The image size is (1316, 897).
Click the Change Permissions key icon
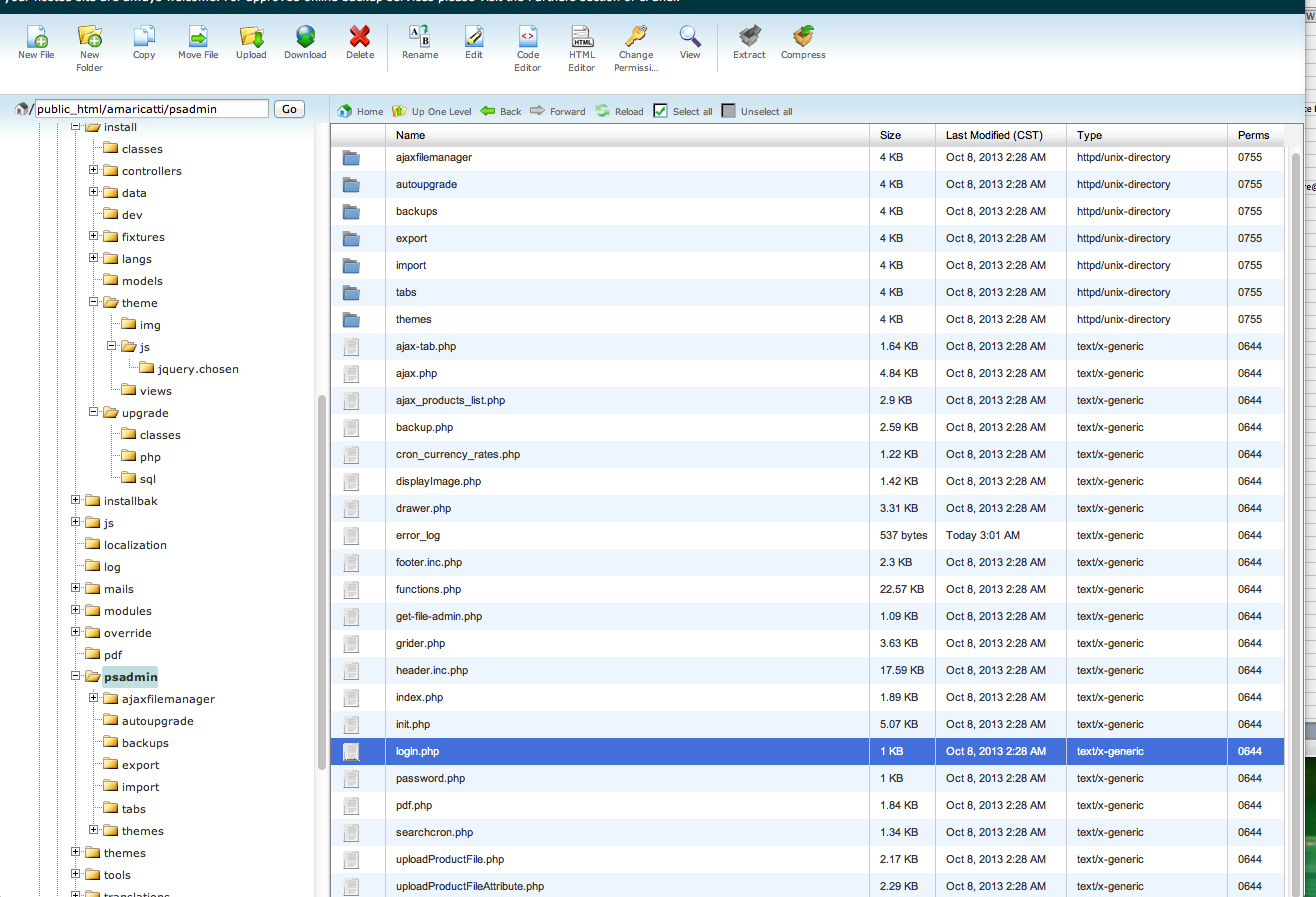coord(636,37)
